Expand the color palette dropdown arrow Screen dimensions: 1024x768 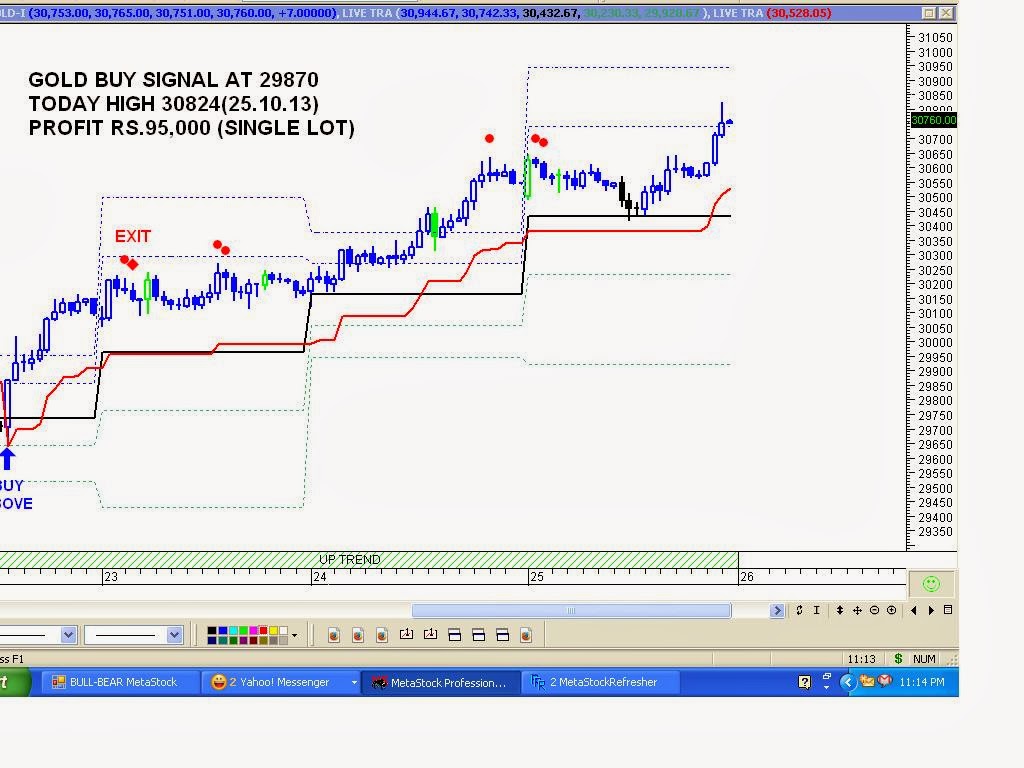coord(293,634)
